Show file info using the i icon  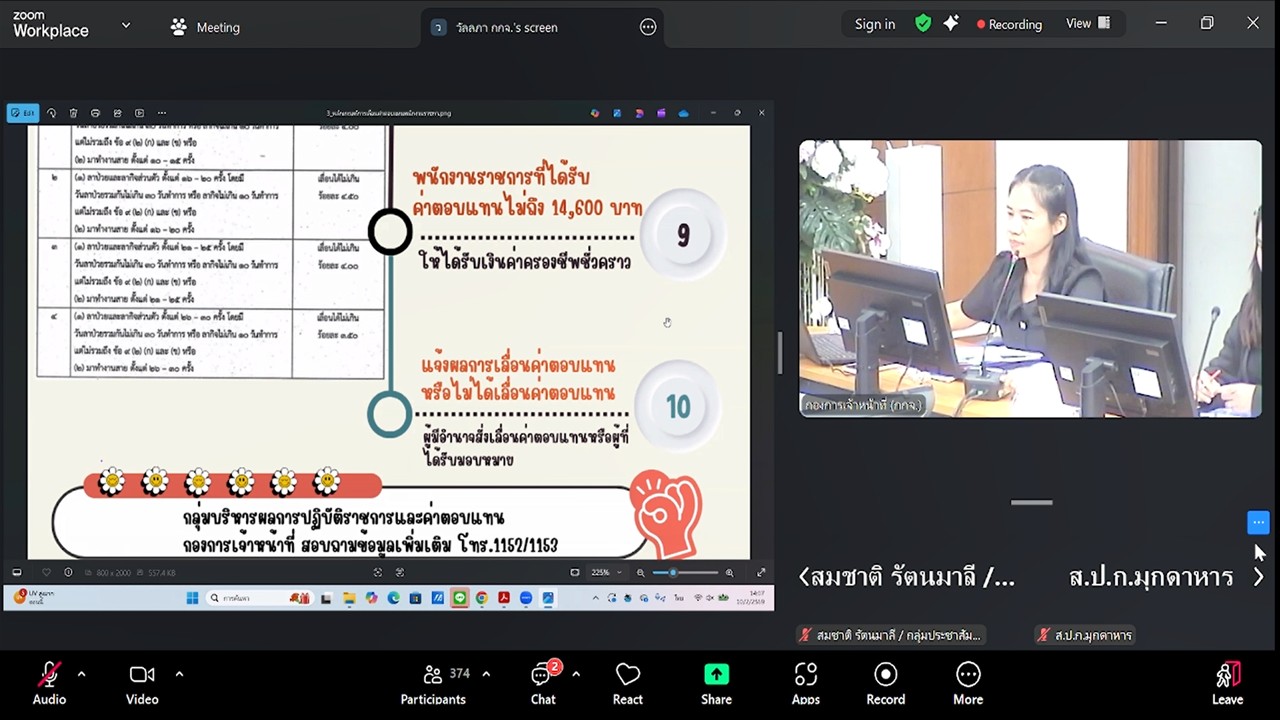(67, 572)
